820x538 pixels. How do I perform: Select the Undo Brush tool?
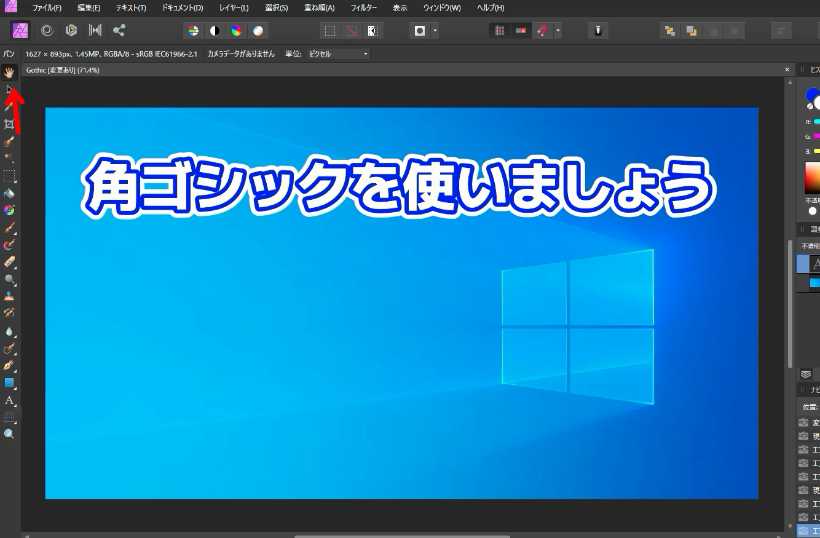9,313
